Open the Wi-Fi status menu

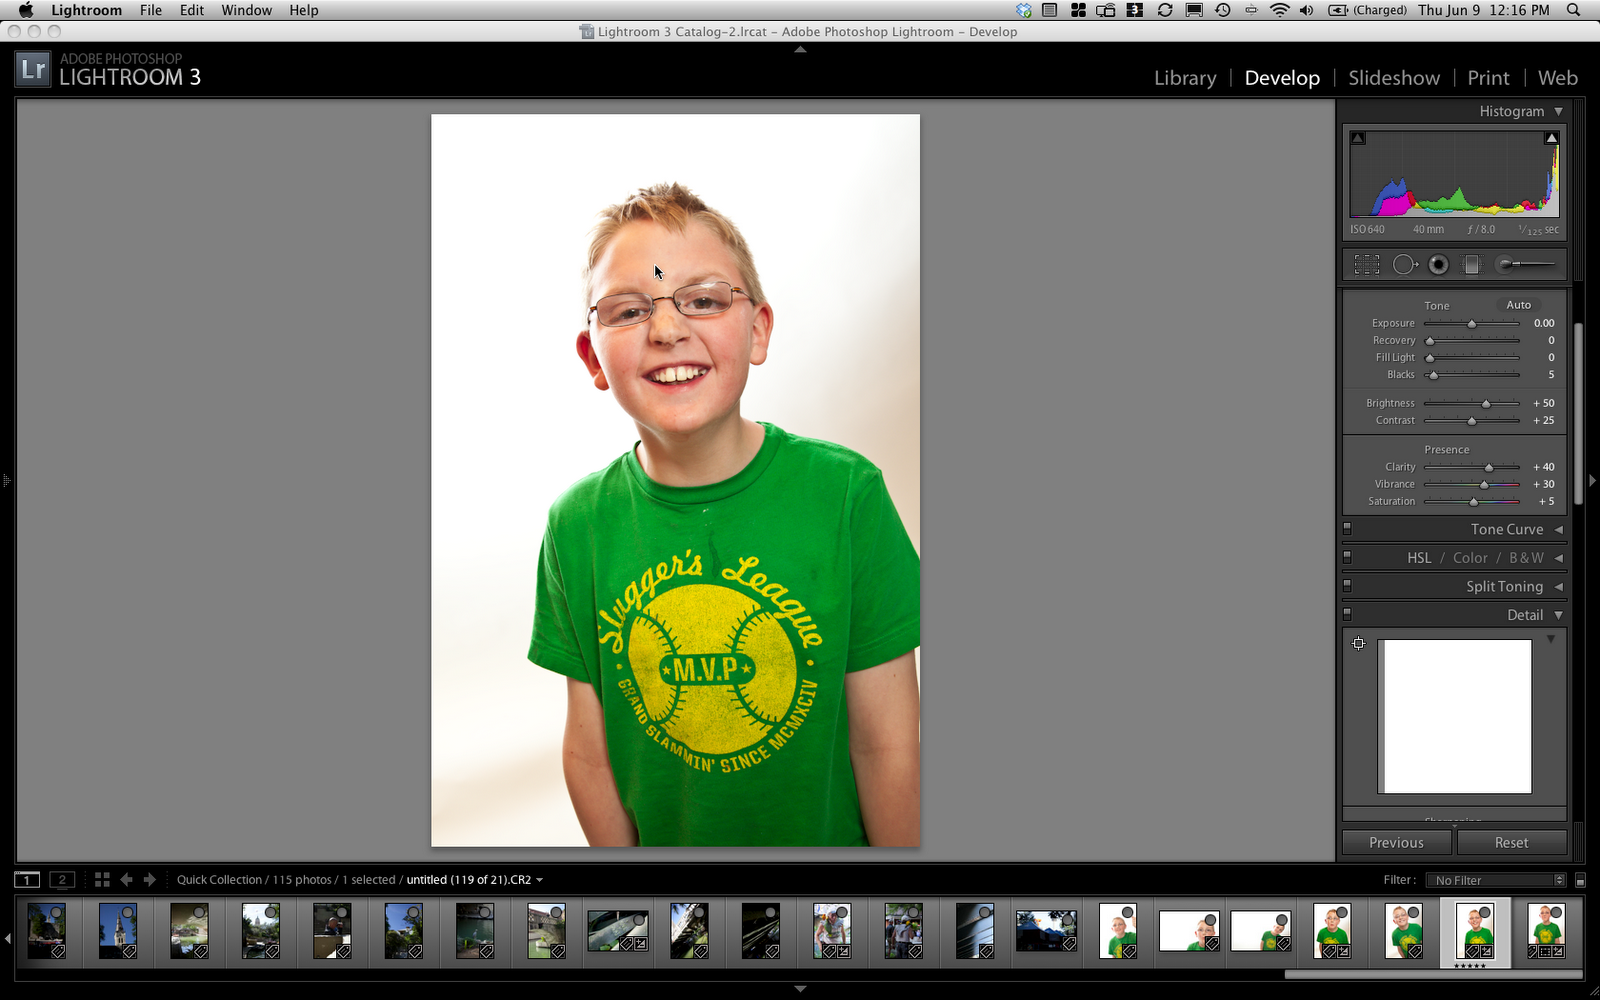pos(1279,10)
